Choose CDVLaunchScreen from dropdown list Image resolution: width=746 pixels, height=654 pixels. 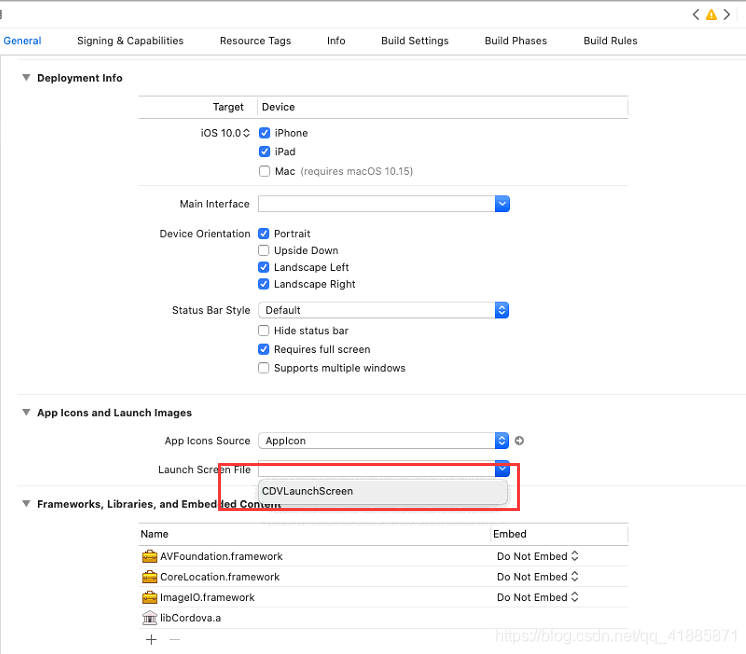(x=383, y=491)
